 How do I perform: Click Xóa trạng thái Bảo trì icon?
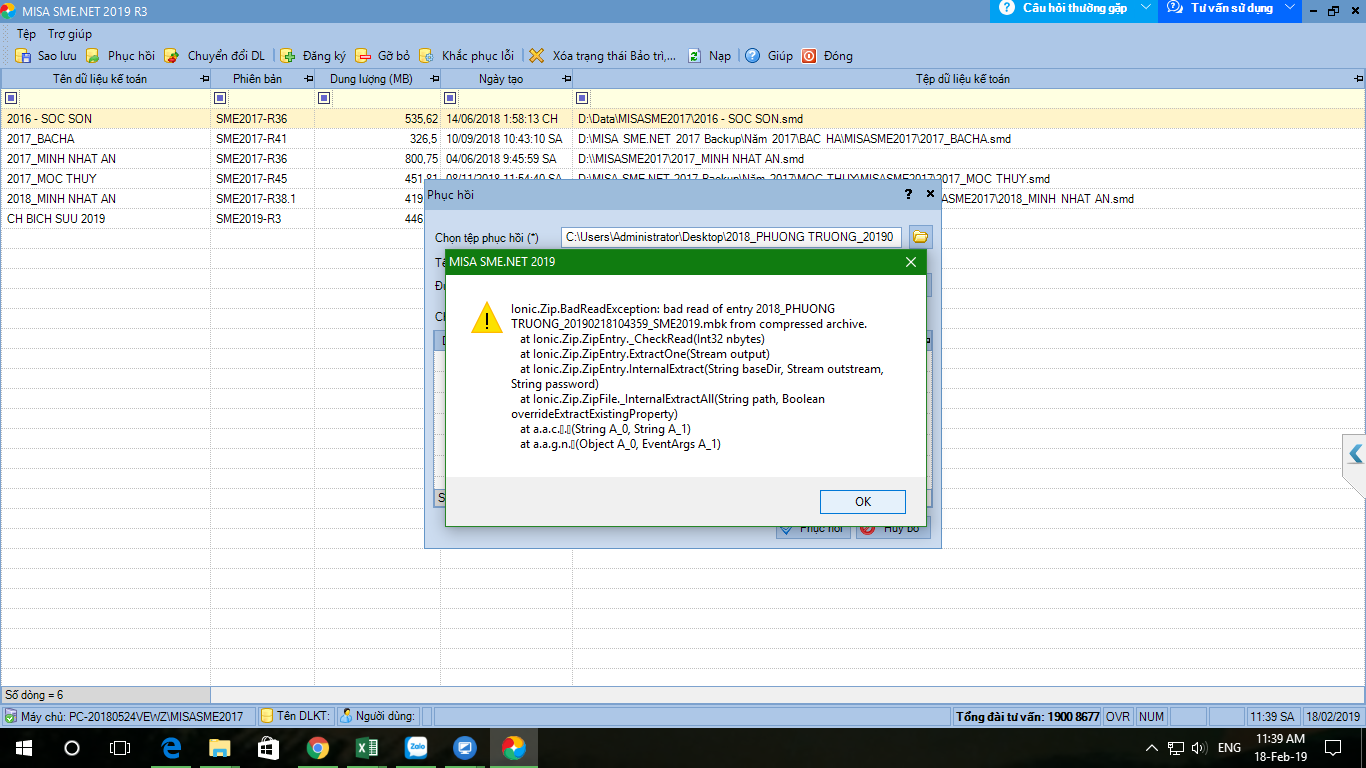537,56
